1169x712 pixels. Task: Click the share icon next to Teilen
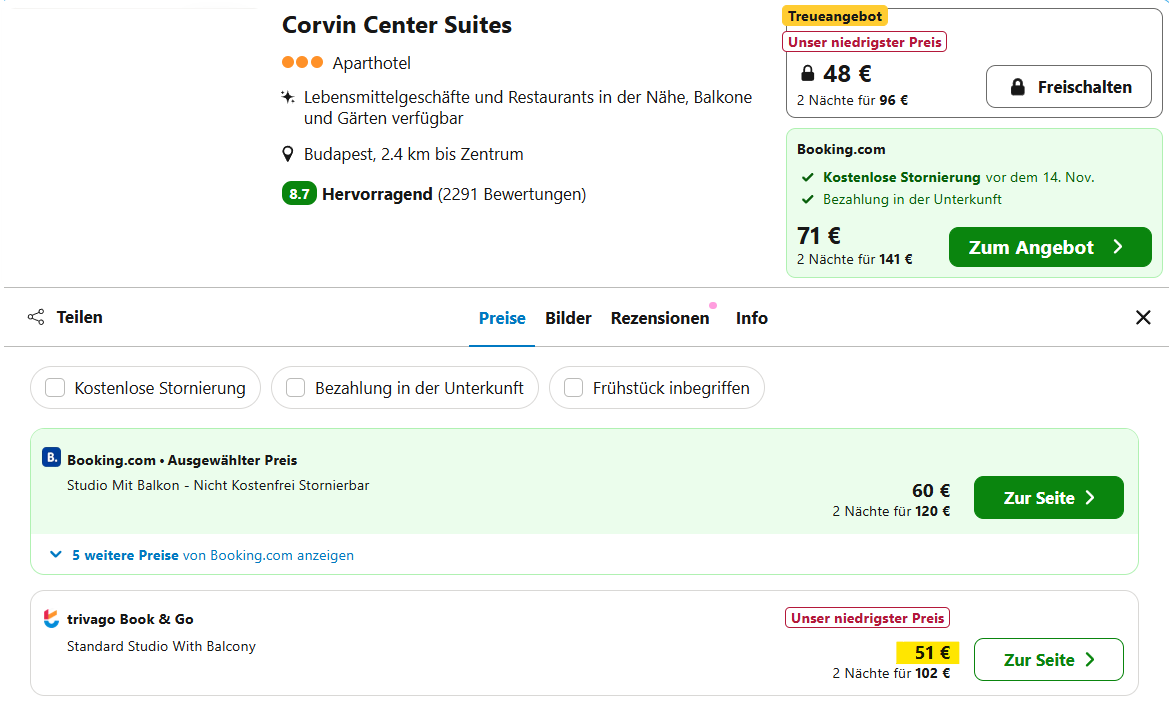point(36,317)
